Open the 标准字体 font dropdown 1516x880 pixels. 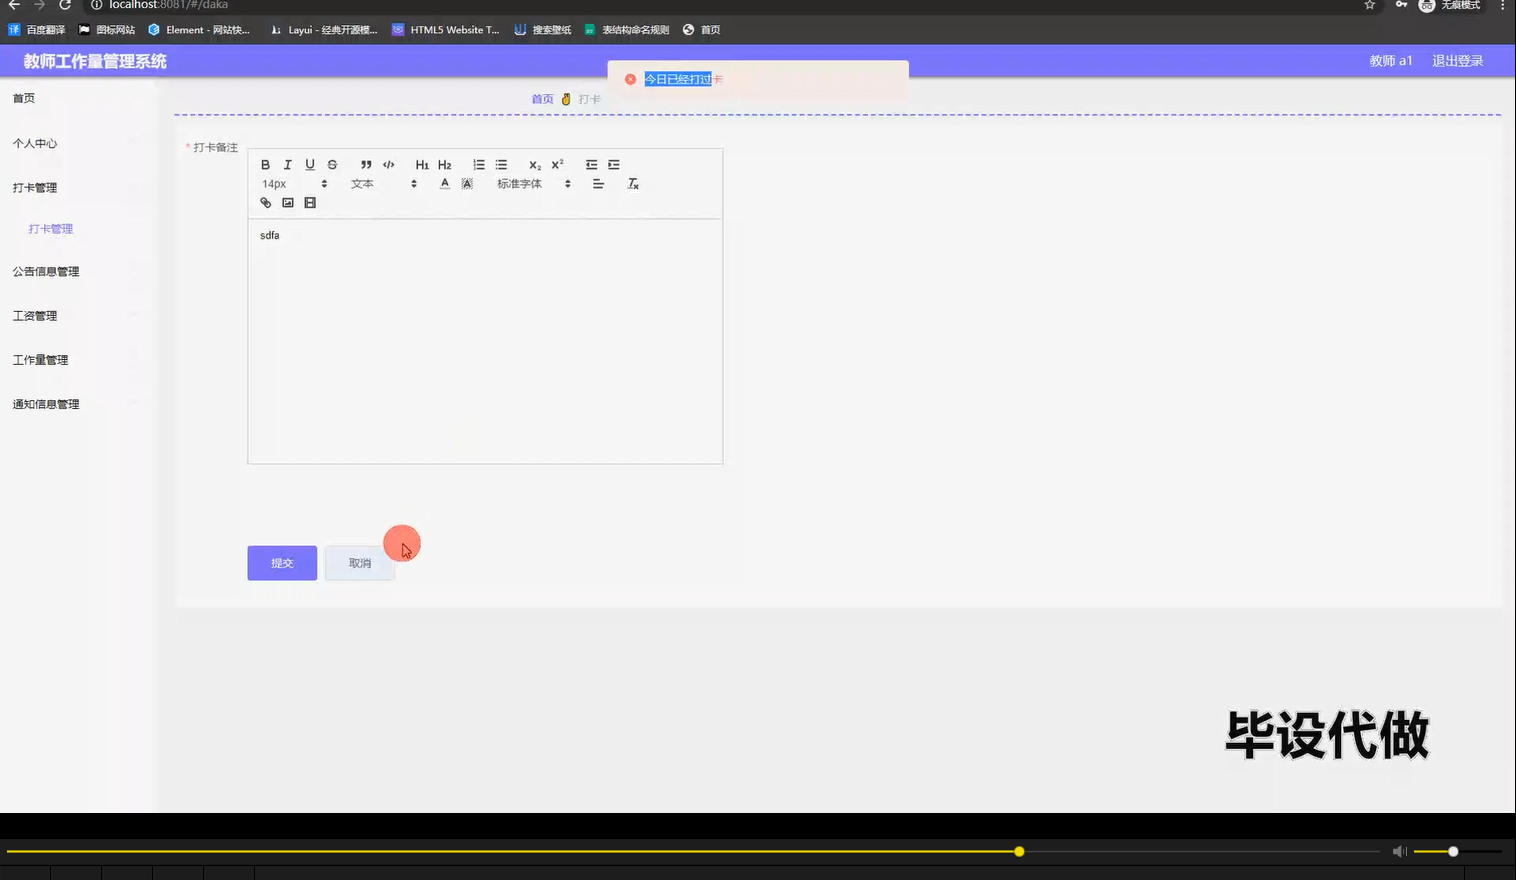click(x=534, y=184)
